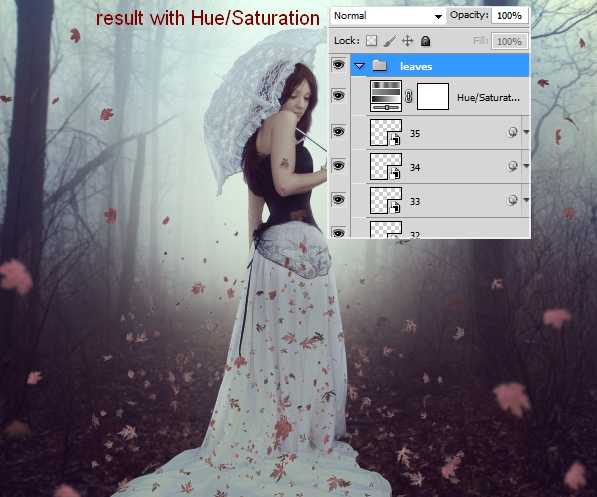
Task: Select the white layer mask thumbnail
Action: tap(433, 96)
